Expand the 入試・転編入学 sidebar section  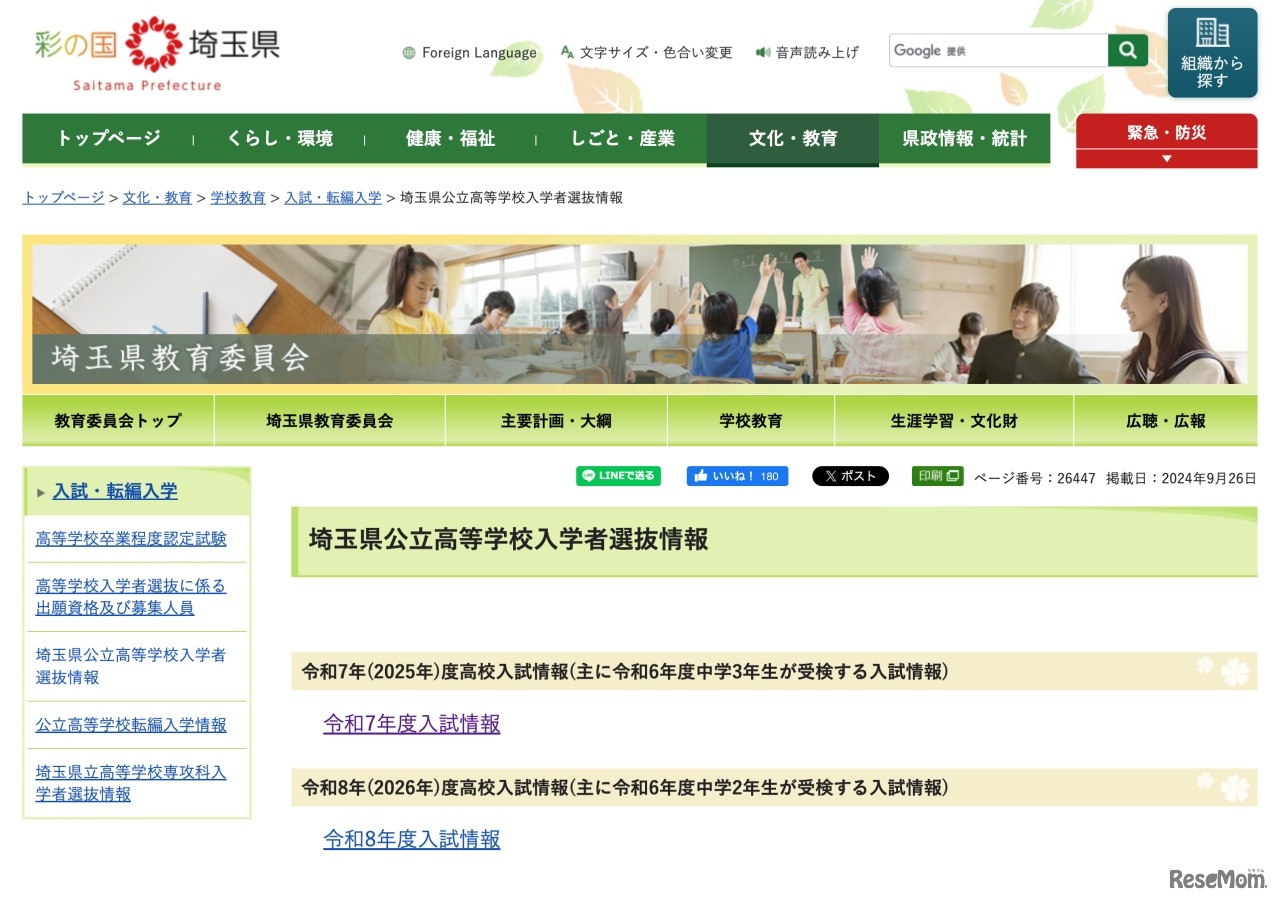(x=114, y=492)
